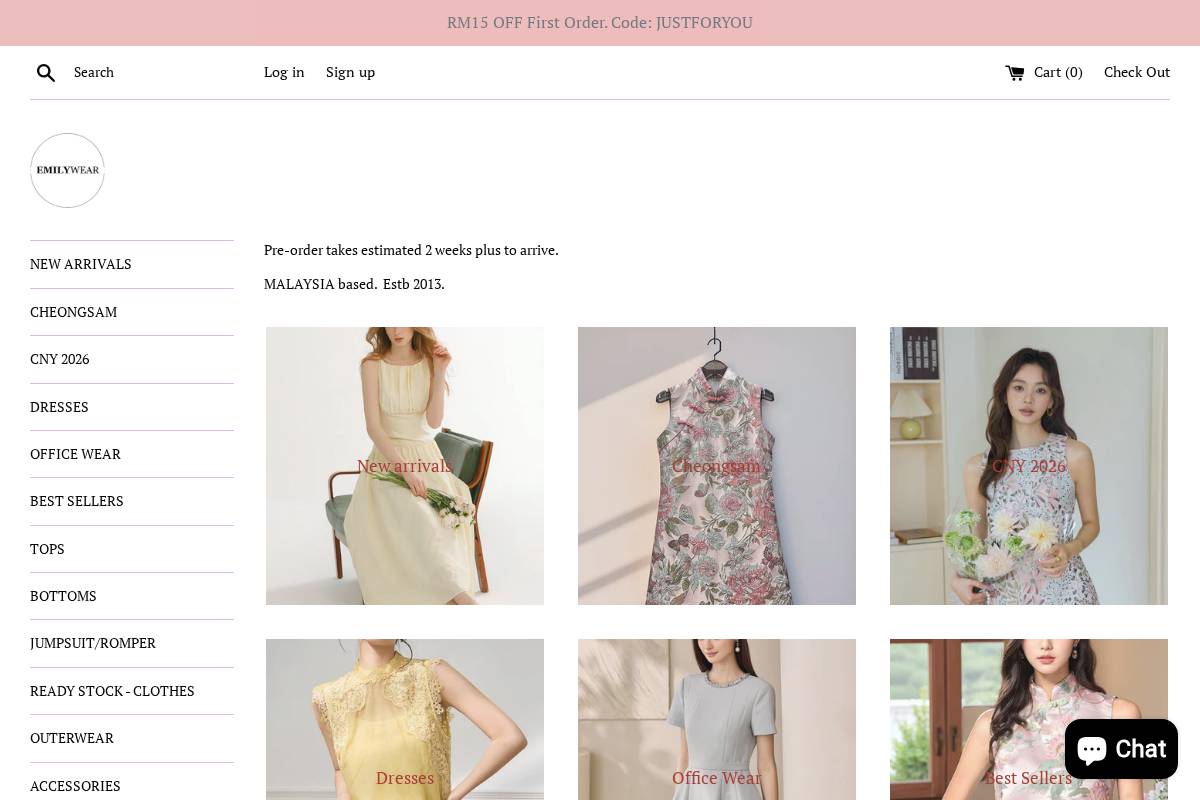Open the New arrivals collection image
1200x800 pixels.
404,466
